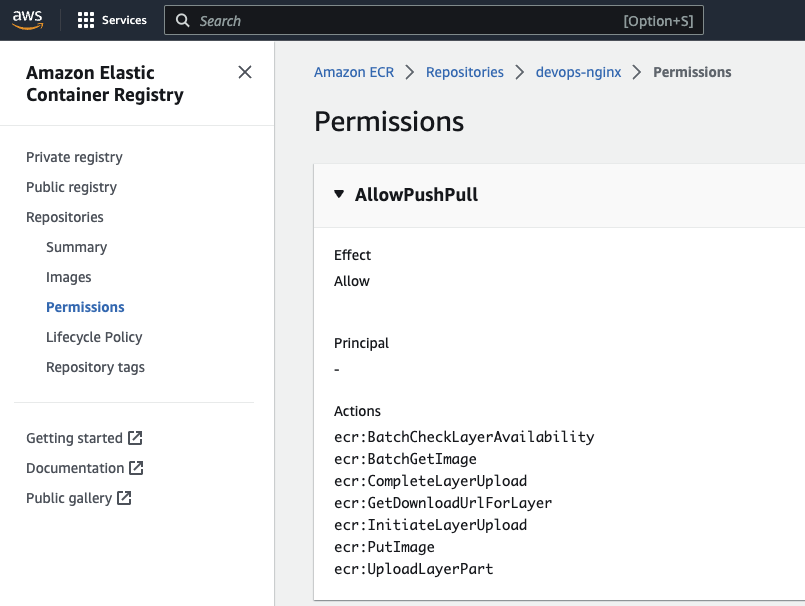
Task: Go to repository Summary page
Action: 76,247
